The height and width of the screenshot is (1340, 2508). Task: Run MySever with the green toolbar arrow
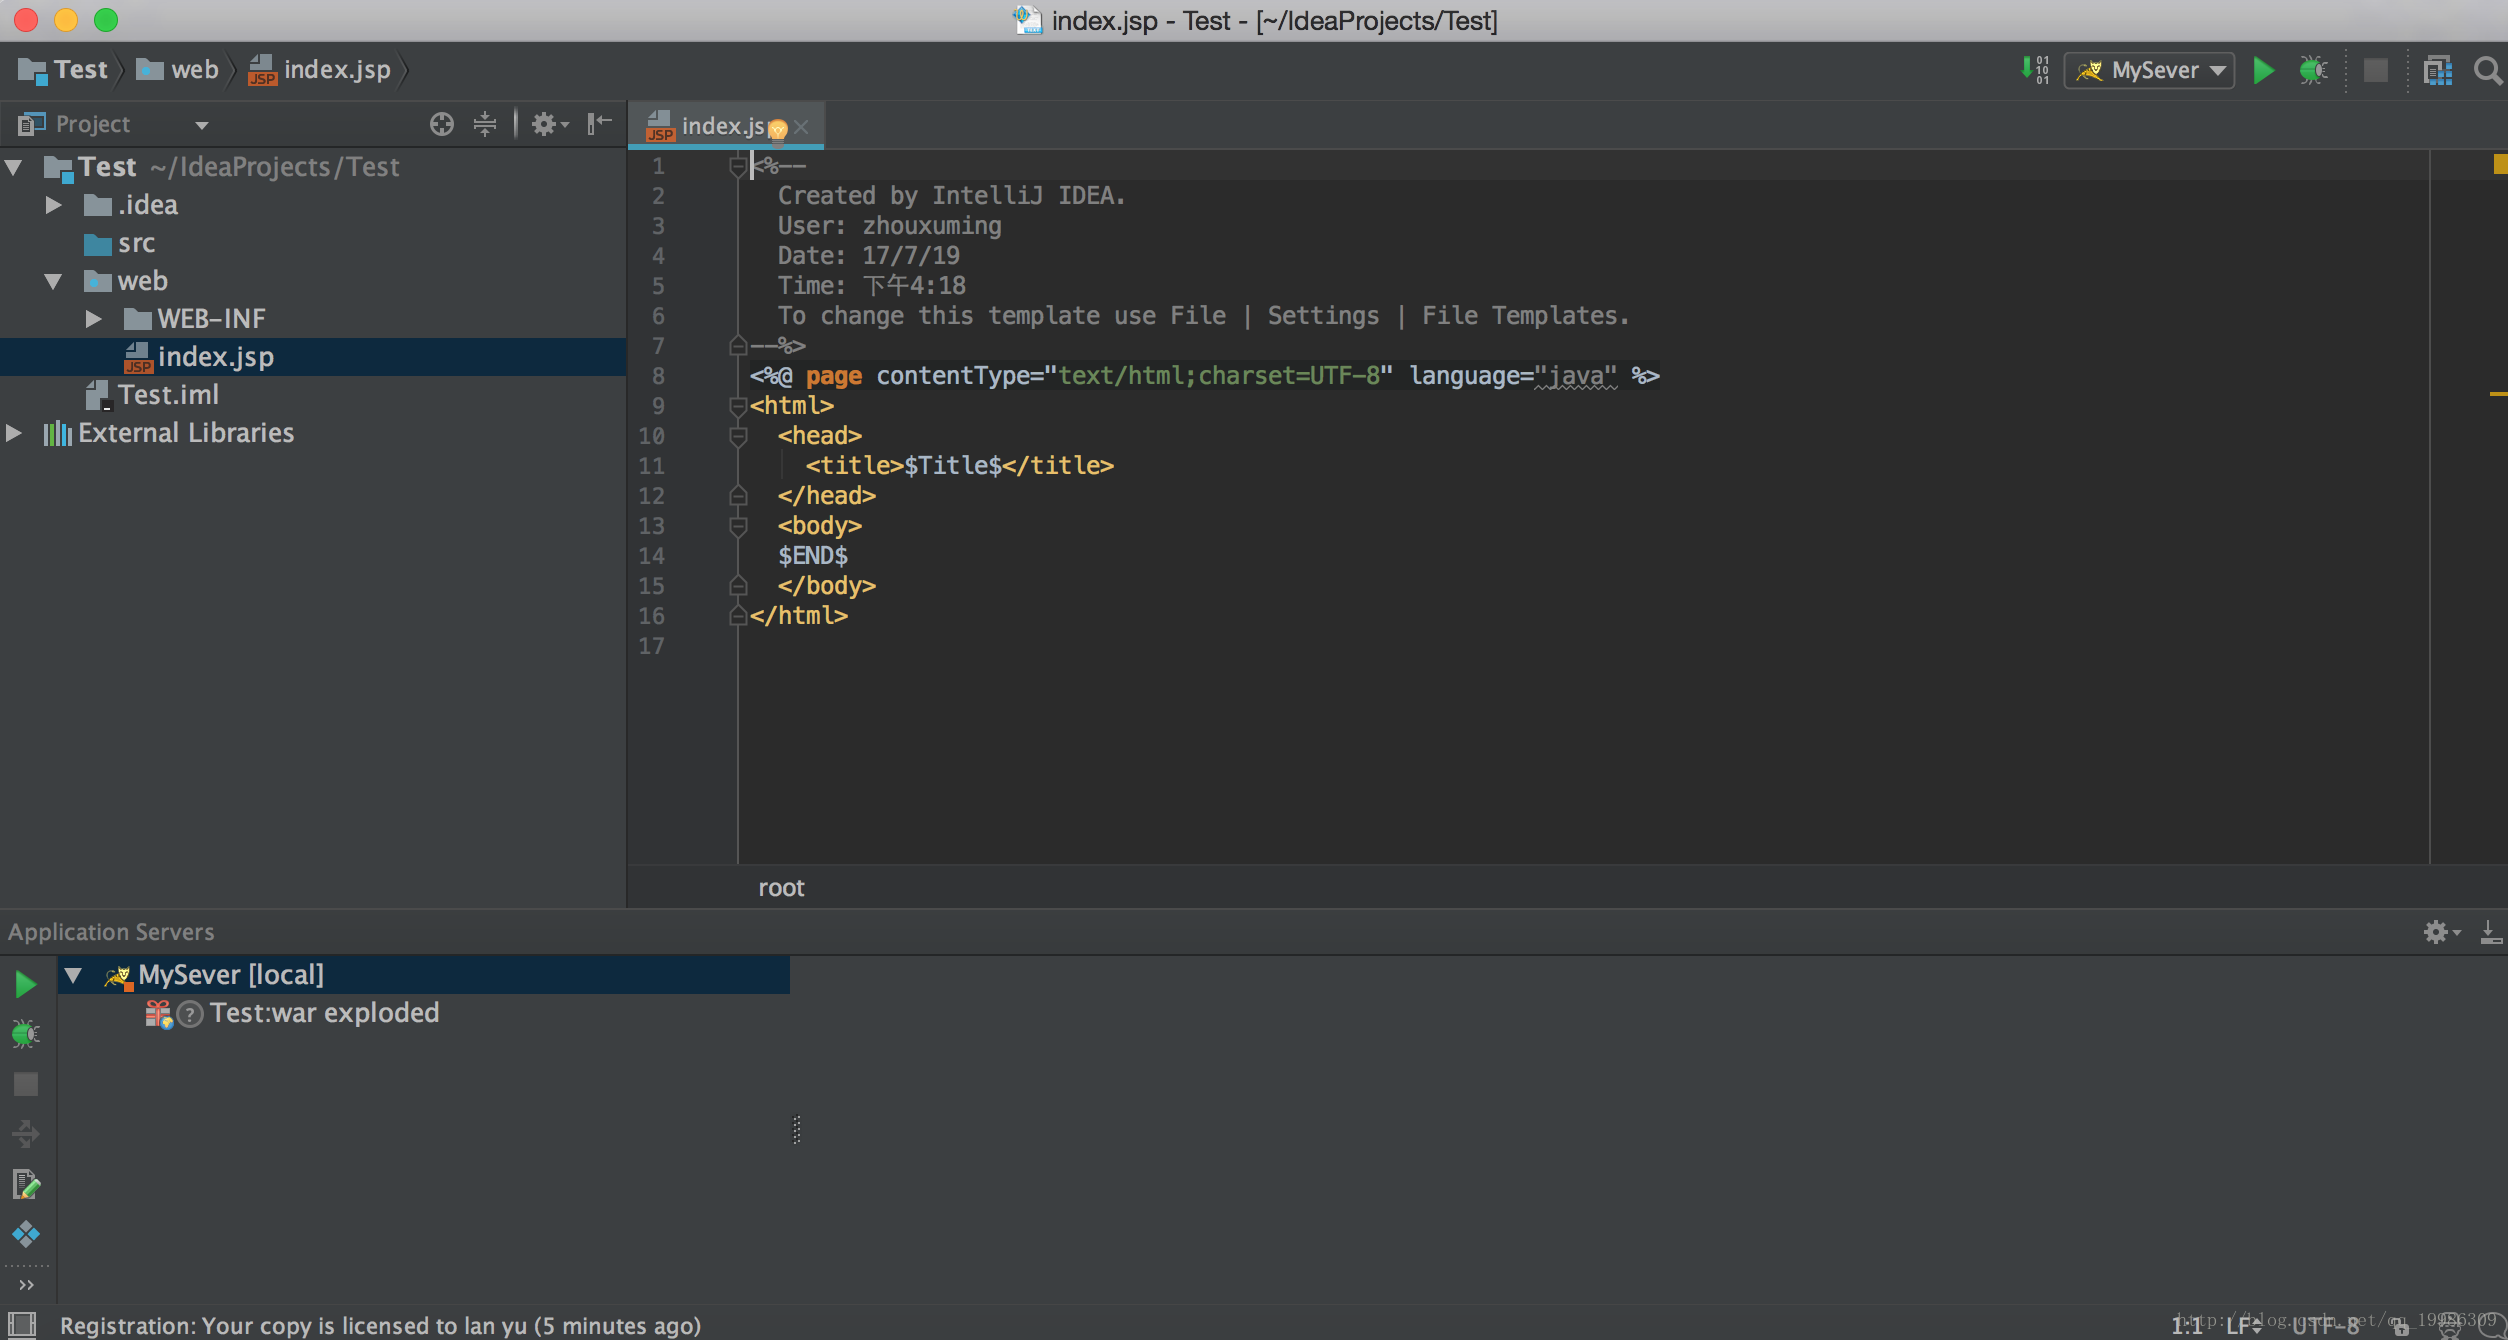(x=2264, y=70)
